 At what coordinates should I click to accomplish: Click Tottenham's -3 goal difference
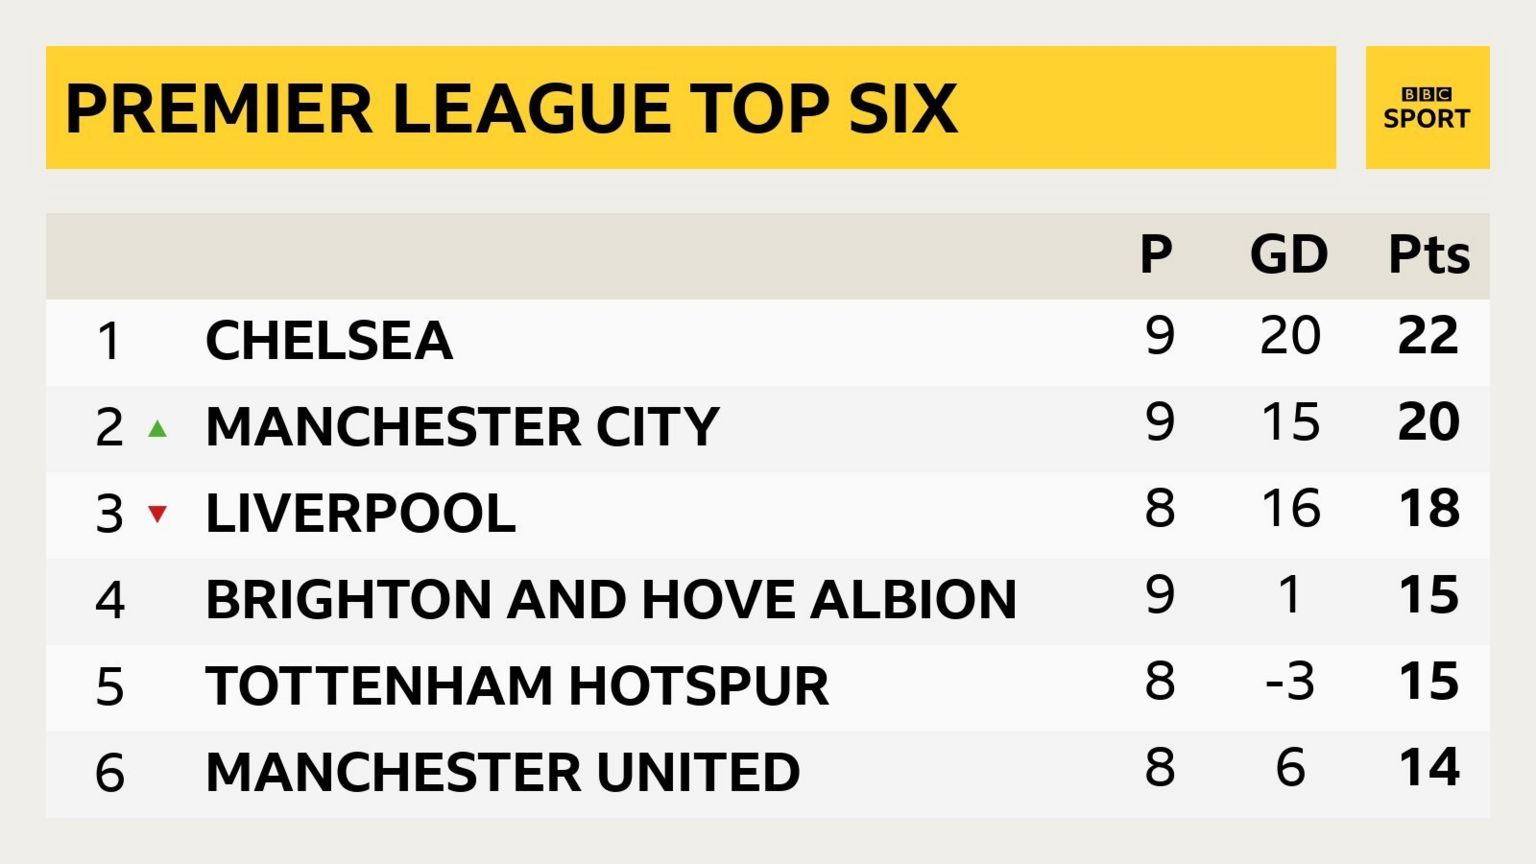click(1290, 682)
